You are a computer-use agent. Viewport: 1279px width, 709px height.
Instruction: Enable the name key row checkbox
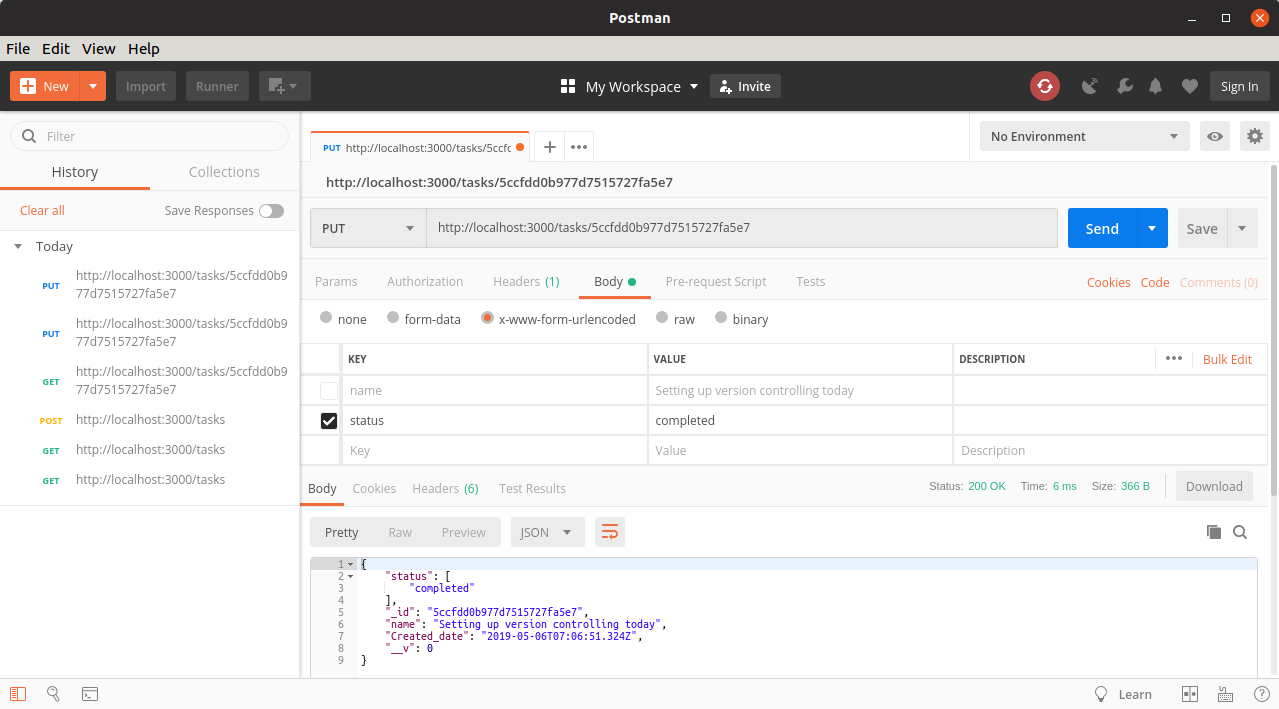coord(329,390)
